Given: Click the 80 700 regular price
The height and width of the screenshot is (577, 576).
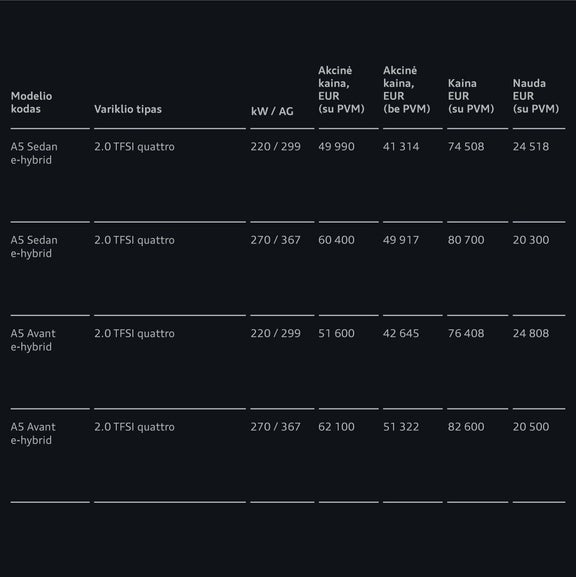Looking at the screenshot, I should tap(466, 240).
